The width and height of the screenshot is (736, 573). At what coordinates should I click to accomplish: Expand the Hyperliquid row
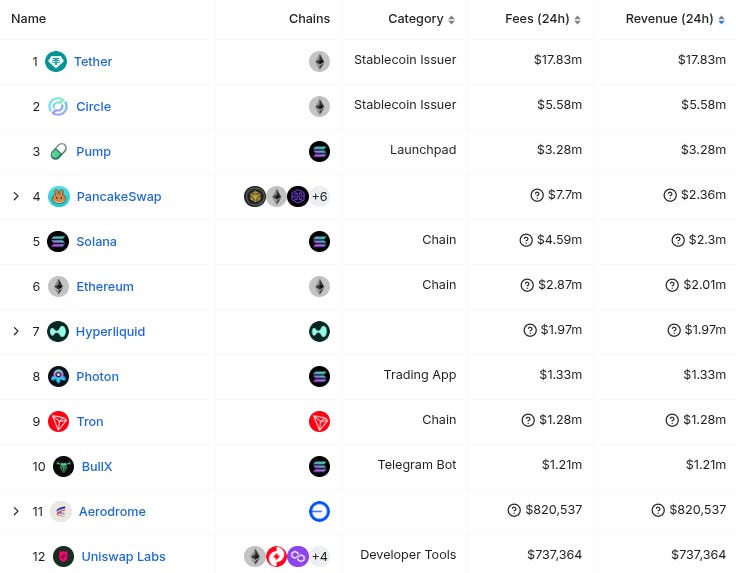[16, 331]
